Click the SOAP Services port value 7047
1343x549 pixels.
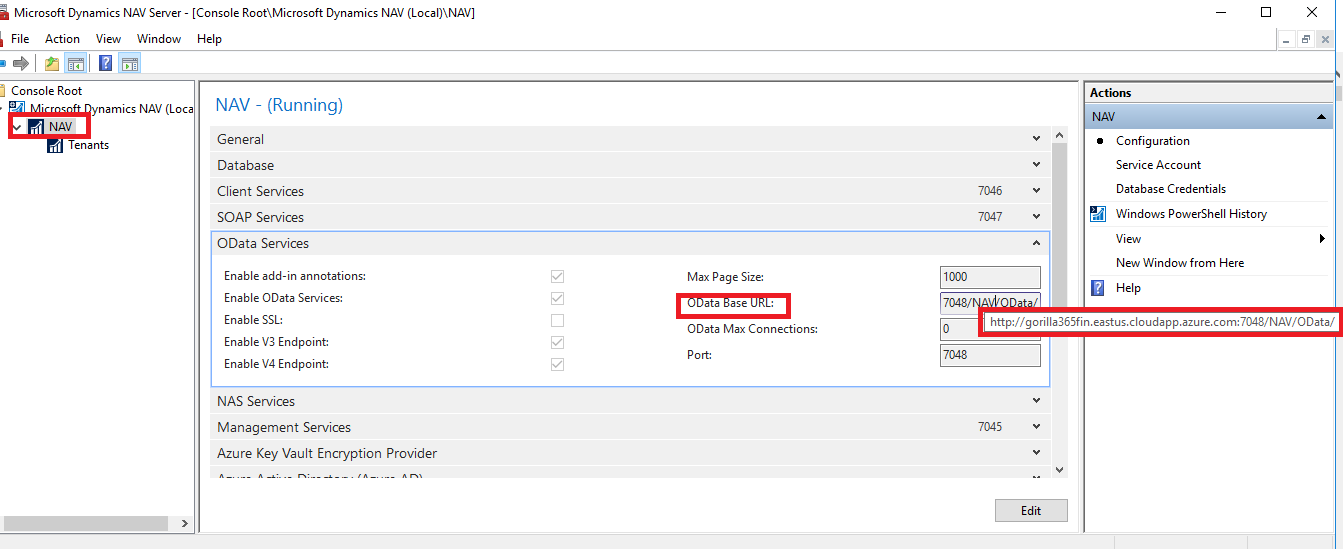click(990, 217)
